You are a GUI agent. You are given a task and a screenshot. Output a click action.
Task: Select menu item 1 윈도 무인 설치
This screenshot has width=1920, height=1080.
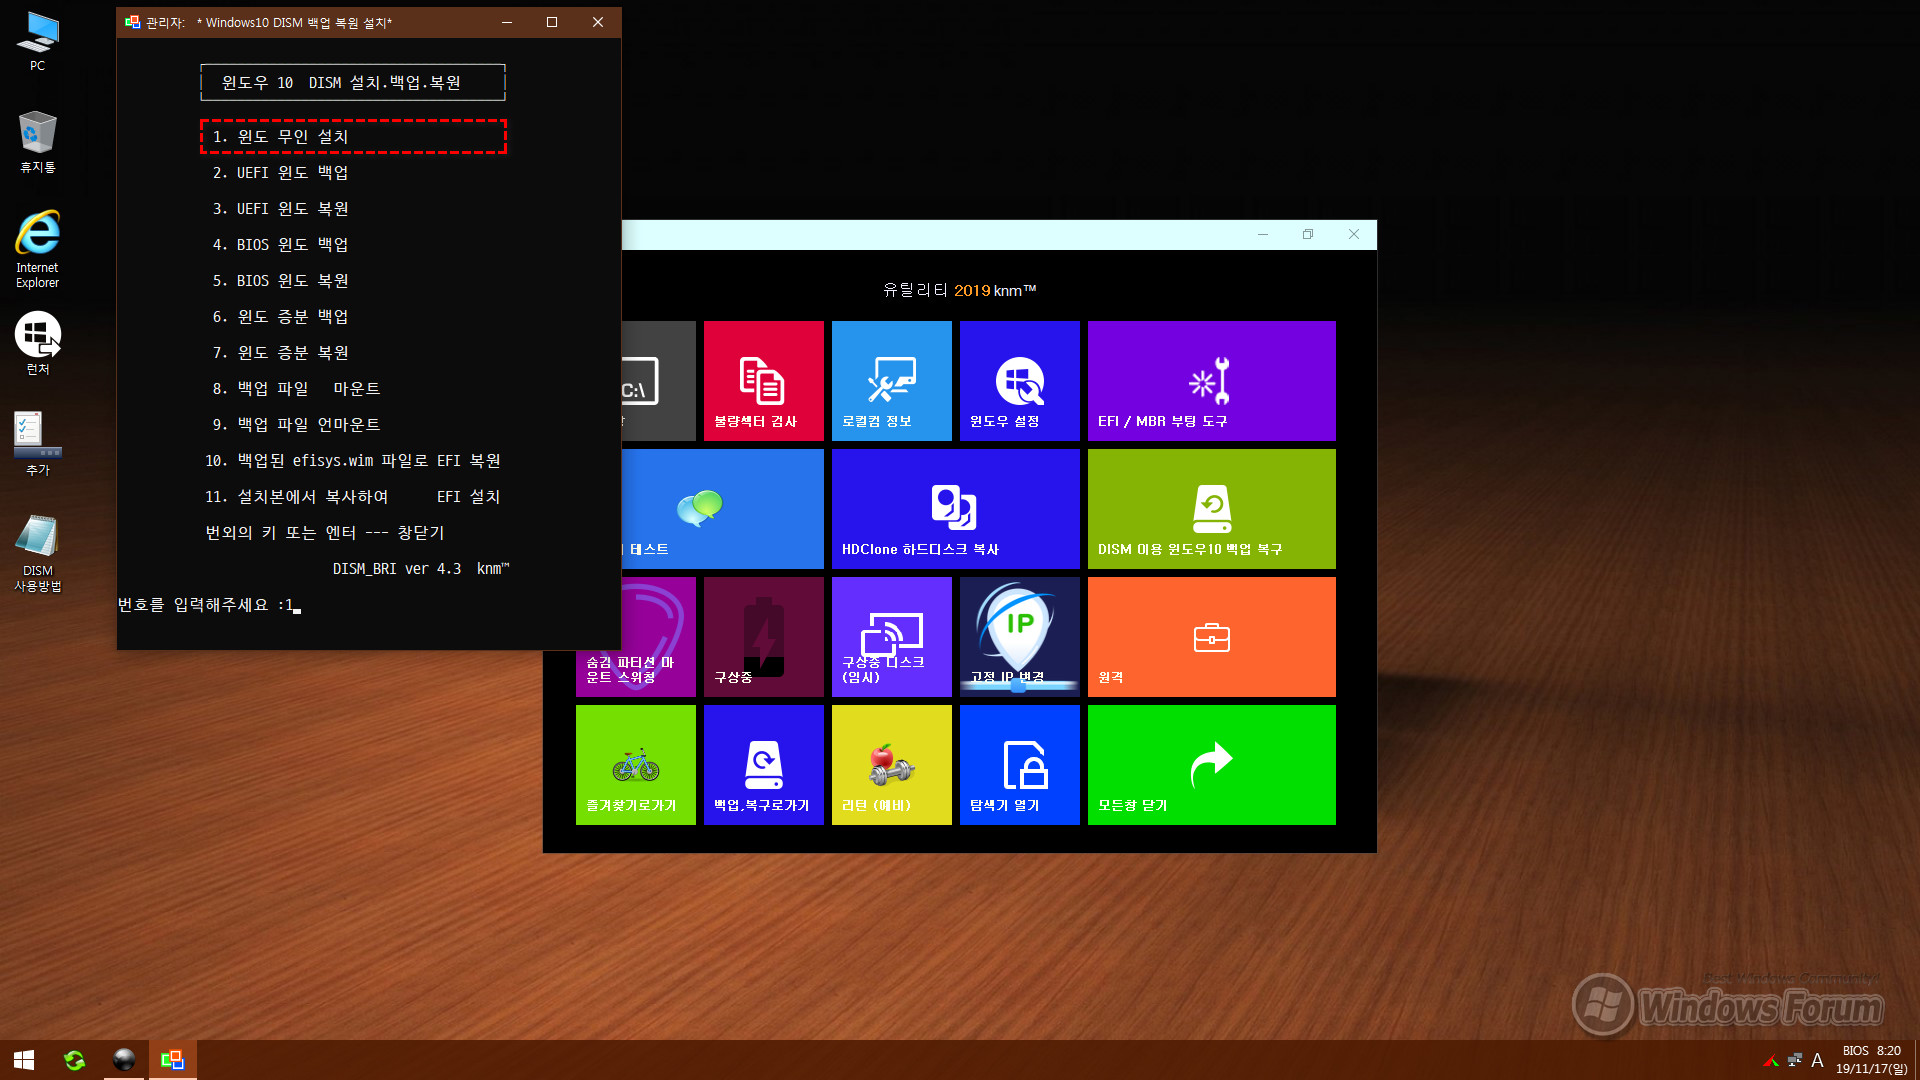click(x=353, y=136)
